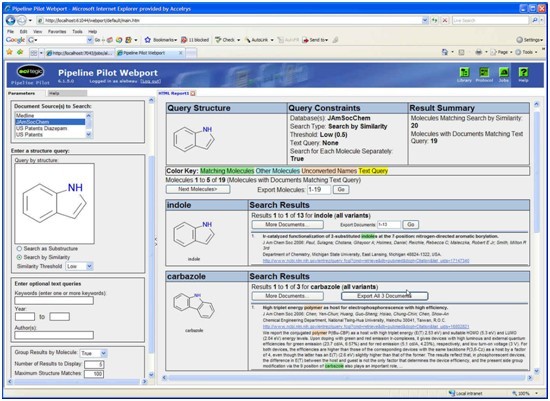Open the File menu
Screen dimensions: 550x401
pyautogui.click(x=11, y=31)
